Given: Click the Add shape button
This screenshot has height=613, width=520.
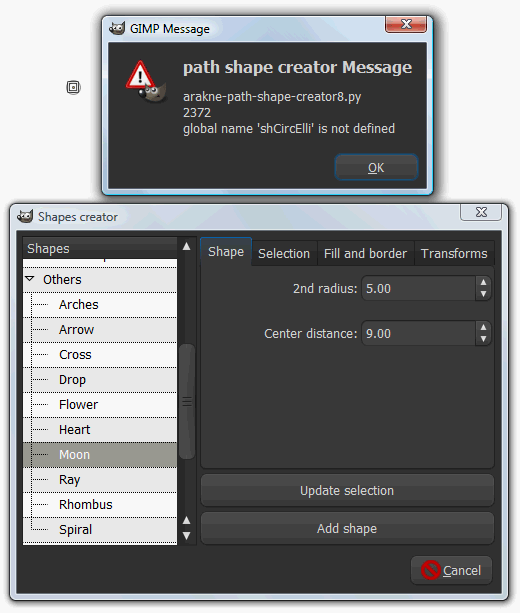Looking at the screenshot, I should pos(347,528).
